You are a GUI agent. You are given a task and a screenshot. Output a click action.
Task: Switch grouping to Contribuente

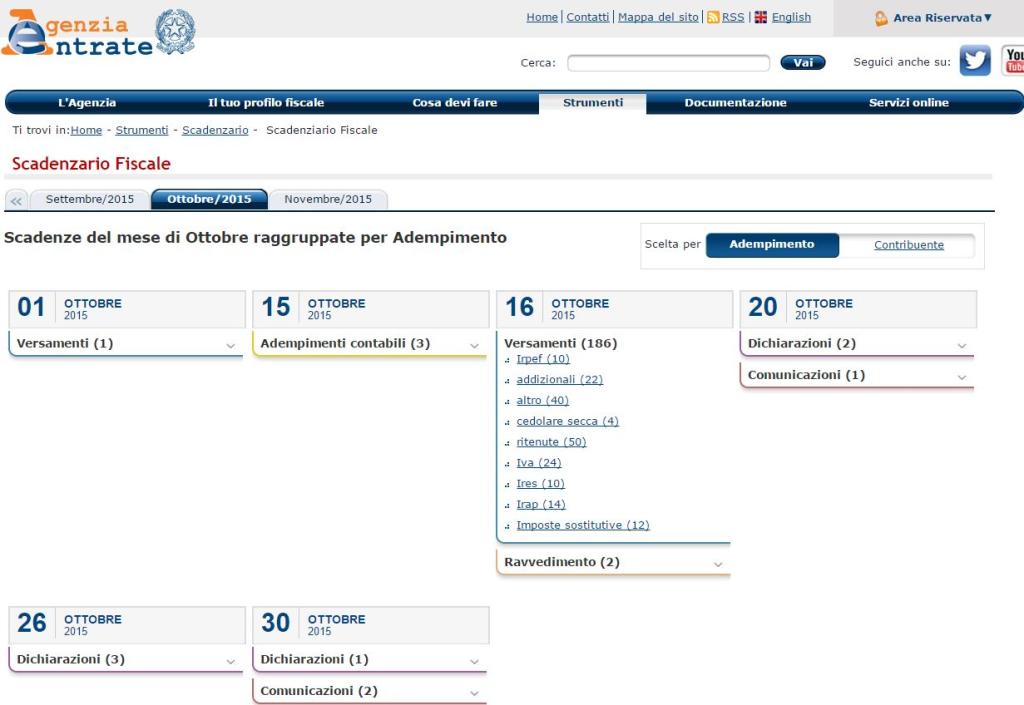(908, 245)
